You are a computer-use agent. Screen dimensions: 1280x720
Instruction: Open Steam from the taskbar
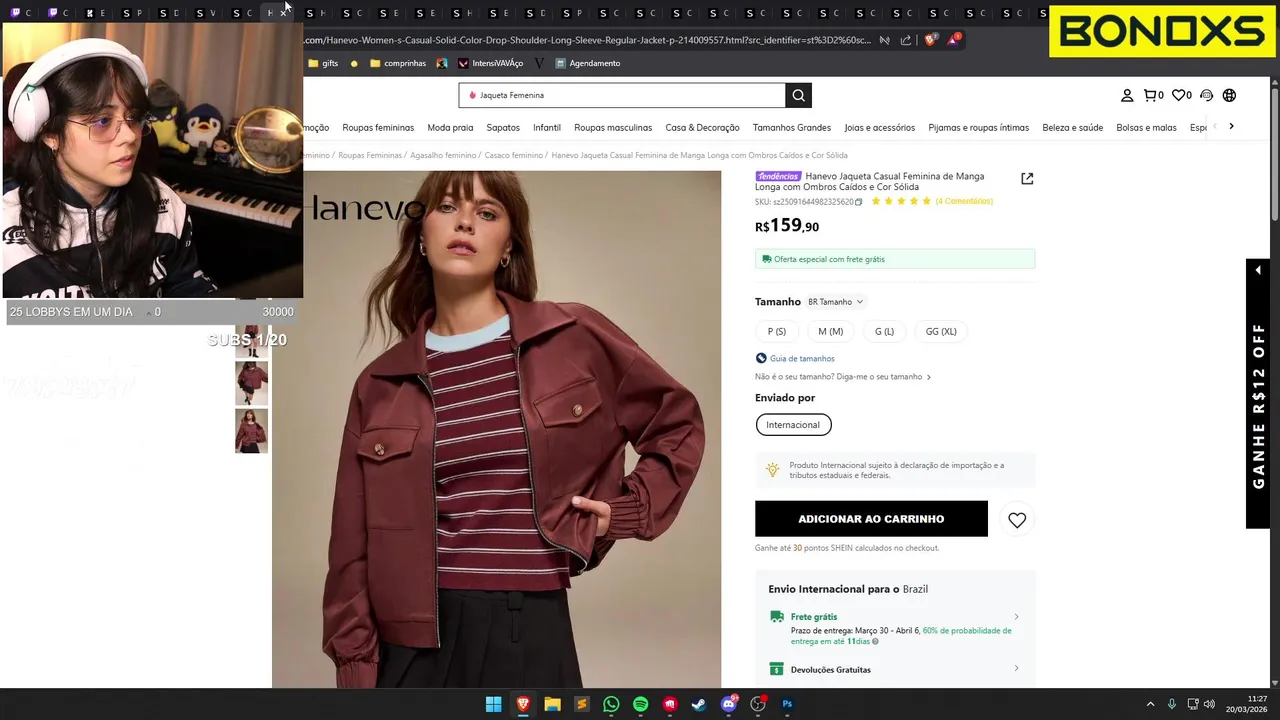click(699, 704)
